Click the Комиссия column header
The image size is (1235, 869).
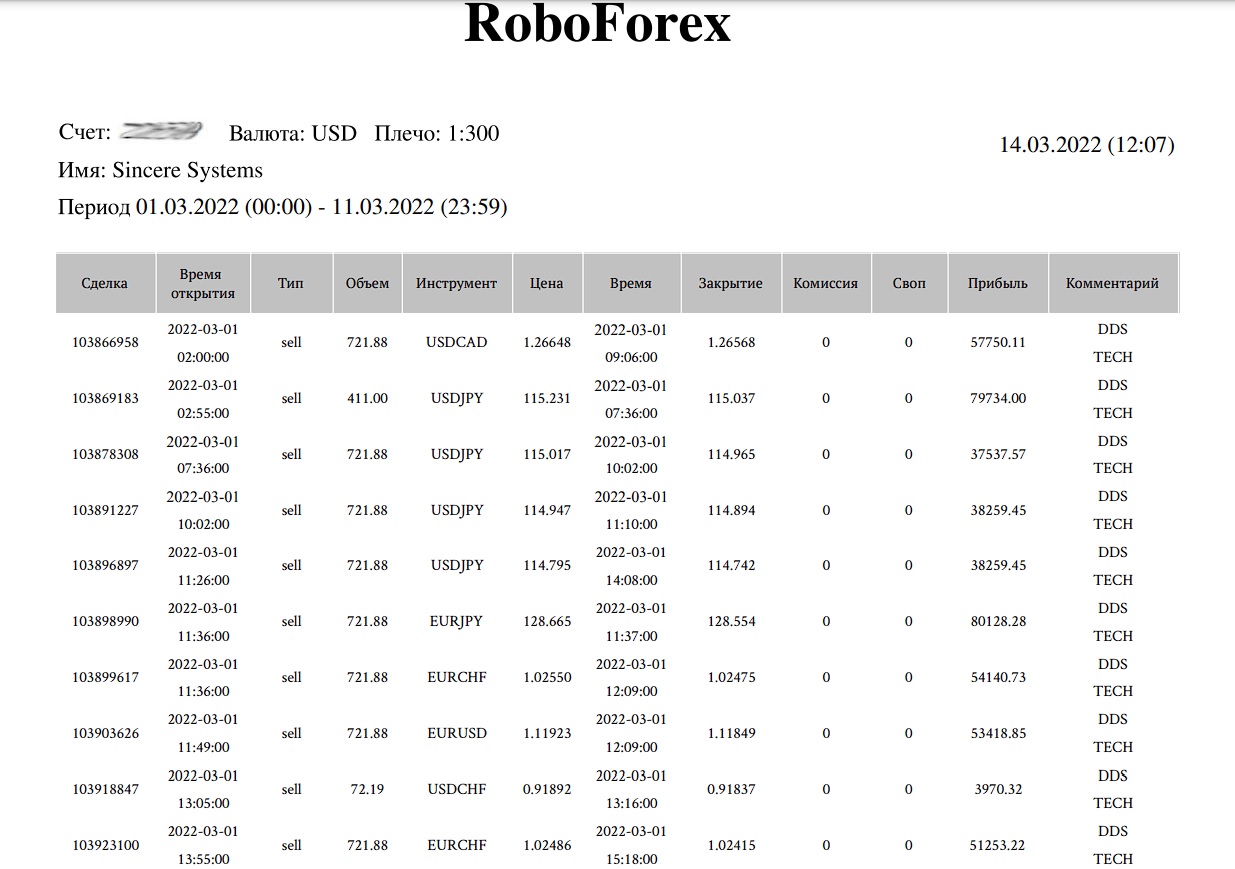pyautogui.click(x=825, y=283)
